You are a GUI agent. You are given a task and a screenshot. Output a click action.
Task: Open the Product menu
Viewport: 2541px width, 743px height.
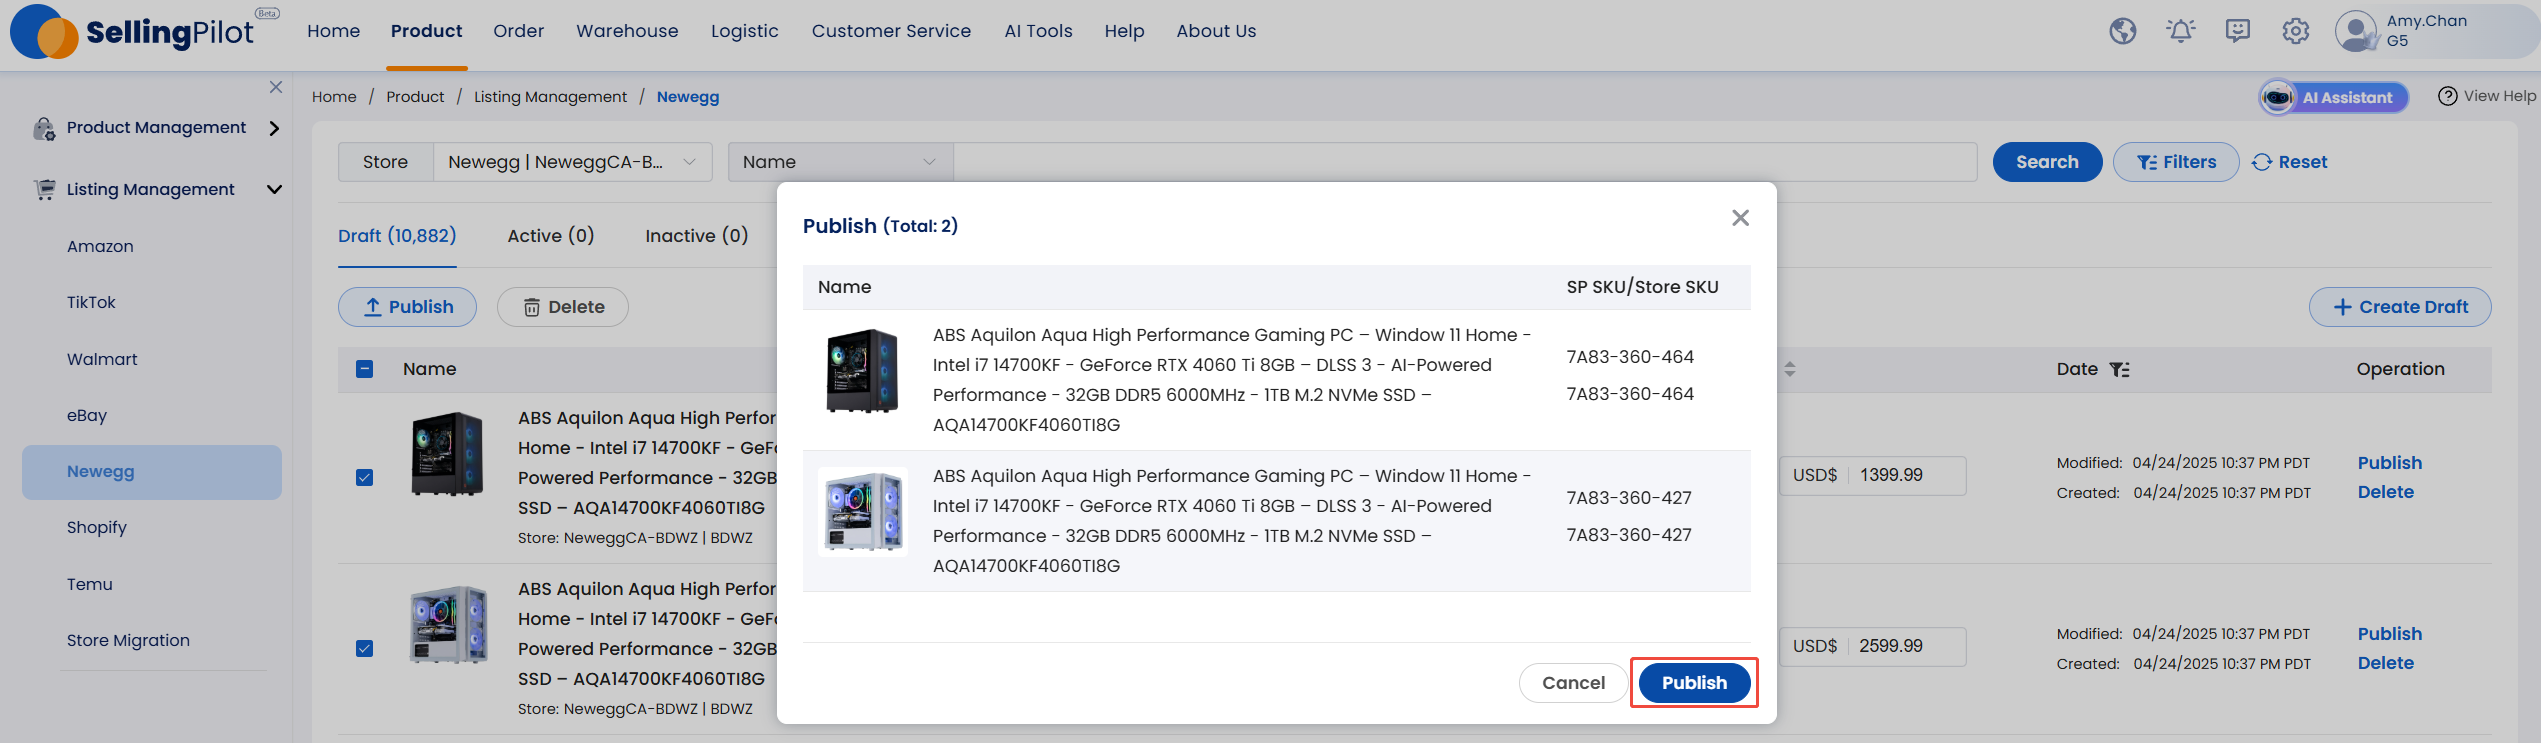point(426,31)
